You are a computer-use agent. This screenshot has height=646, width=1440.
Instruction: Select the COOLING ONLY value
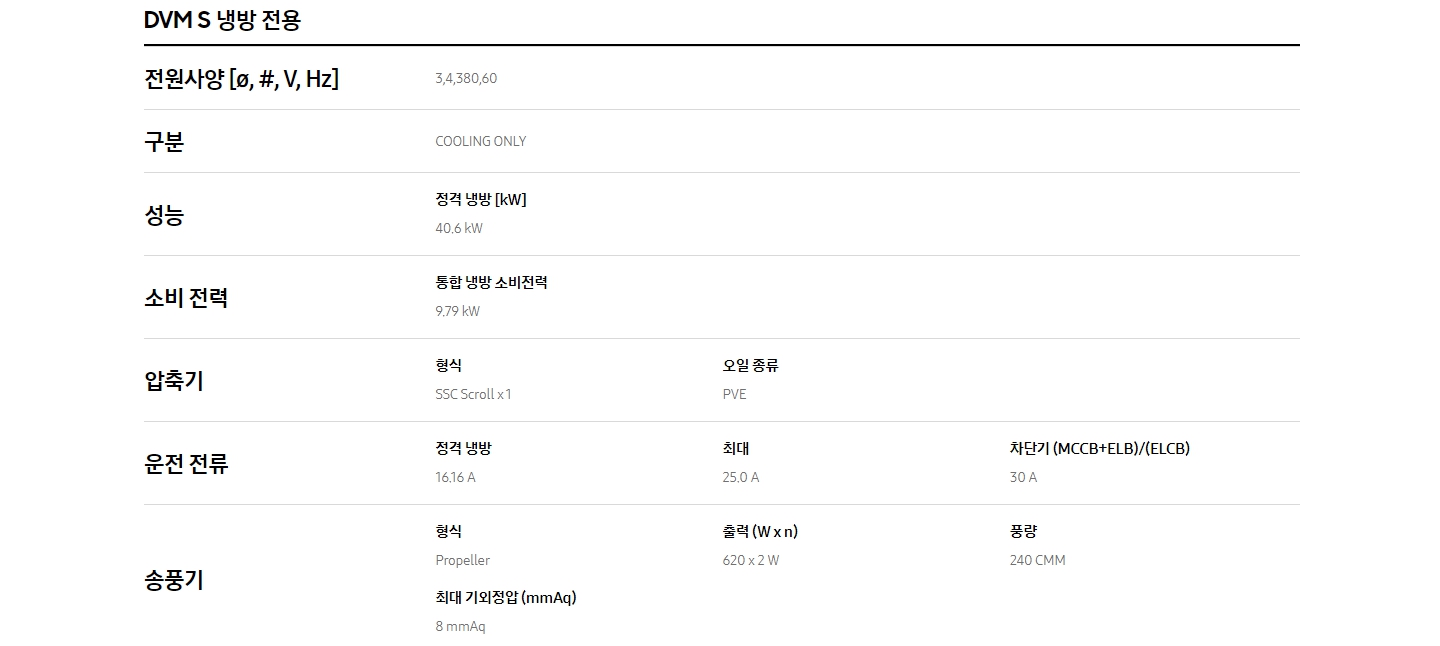tap(481, 141)
